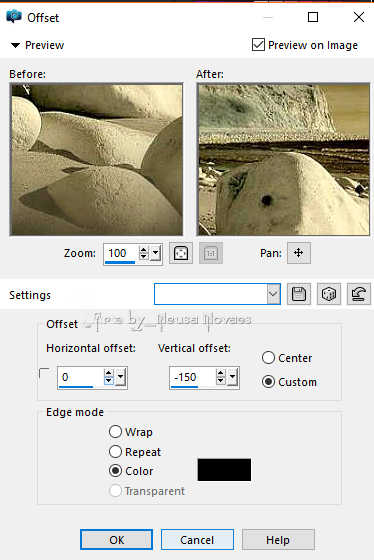Click the Pan navigate button
The height and width of the screenshot is (560, 374).
coord(299,253)
